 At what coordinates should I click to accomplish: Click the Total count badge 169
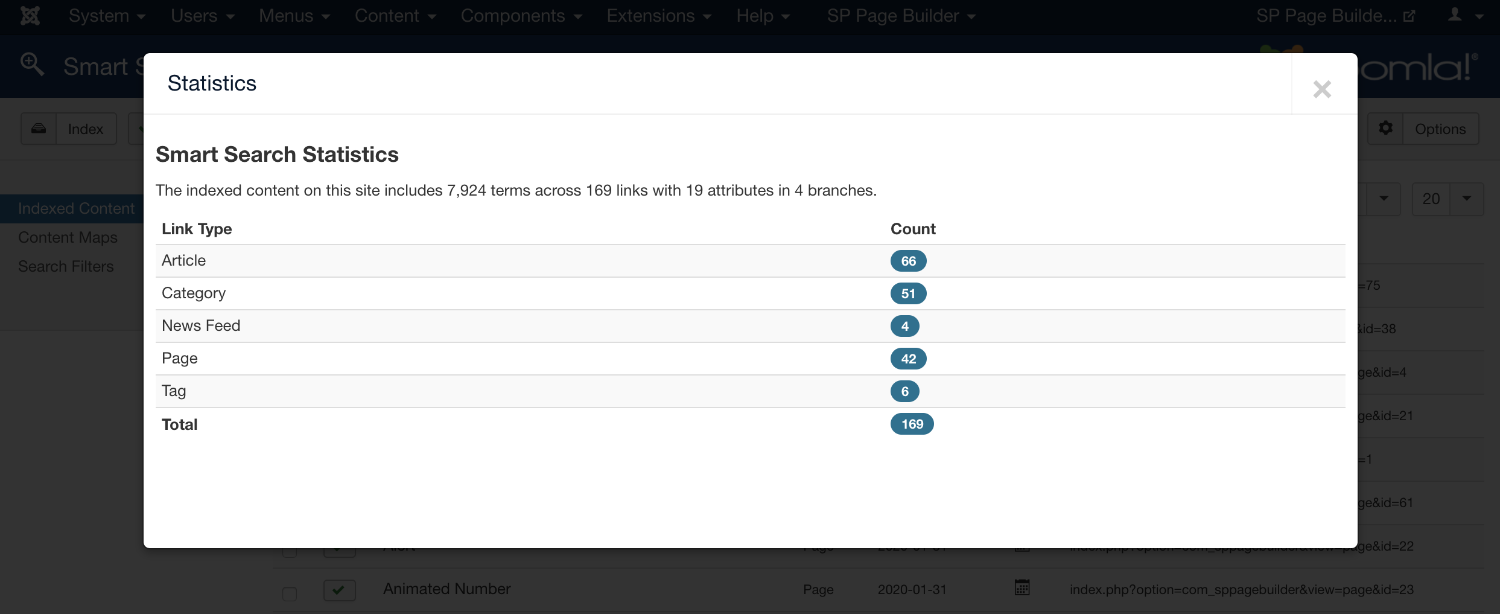pyautogui.click(x=911, y=424)
